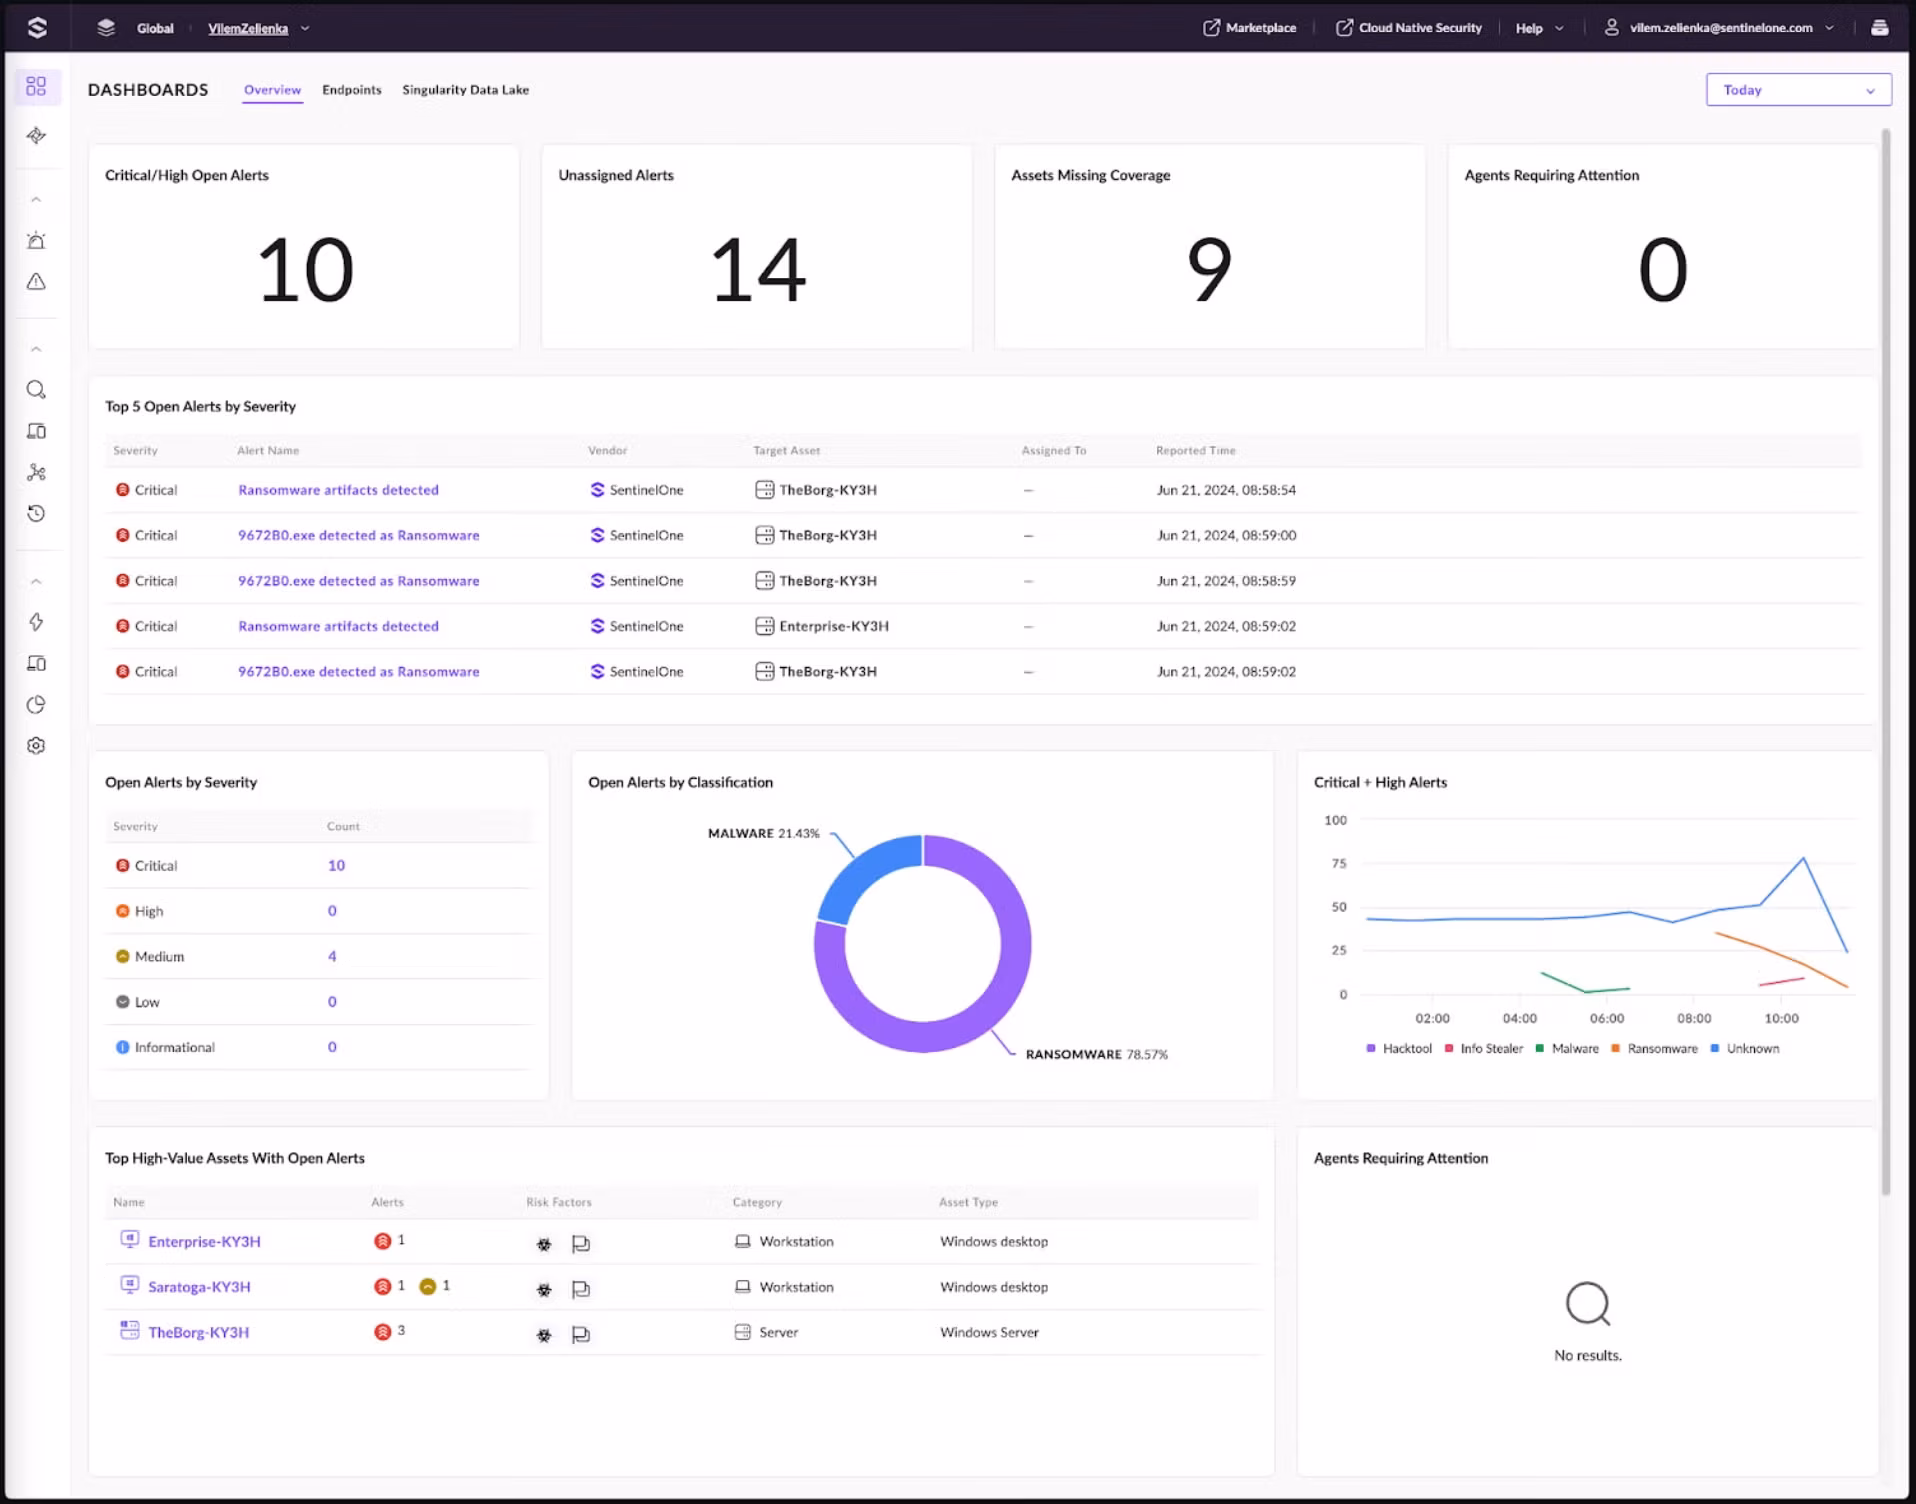Click the workstation icon beside Saratoga-KY3H link
Screen dimensions: 1916x1504
click(129, 1284)
